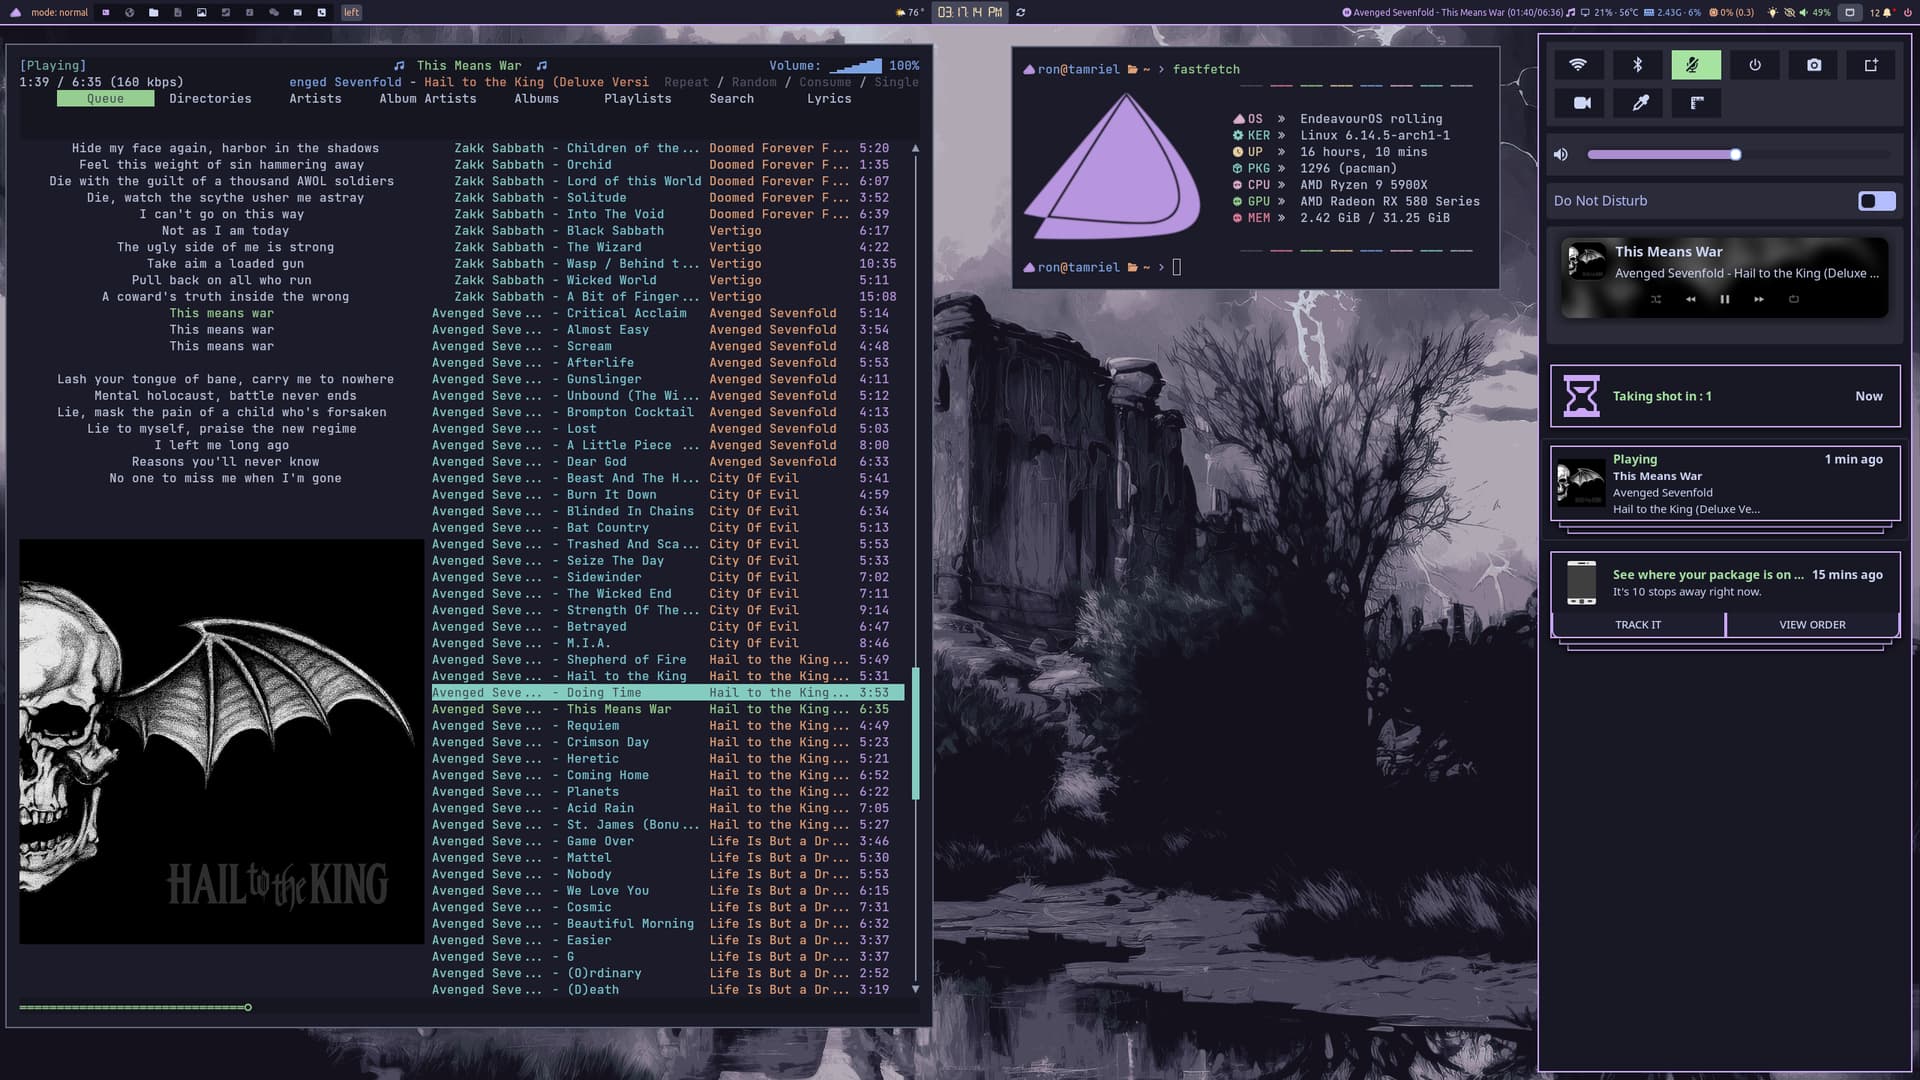
Task: Click the VIEW ORDER button
Action: click(1812, 624)
